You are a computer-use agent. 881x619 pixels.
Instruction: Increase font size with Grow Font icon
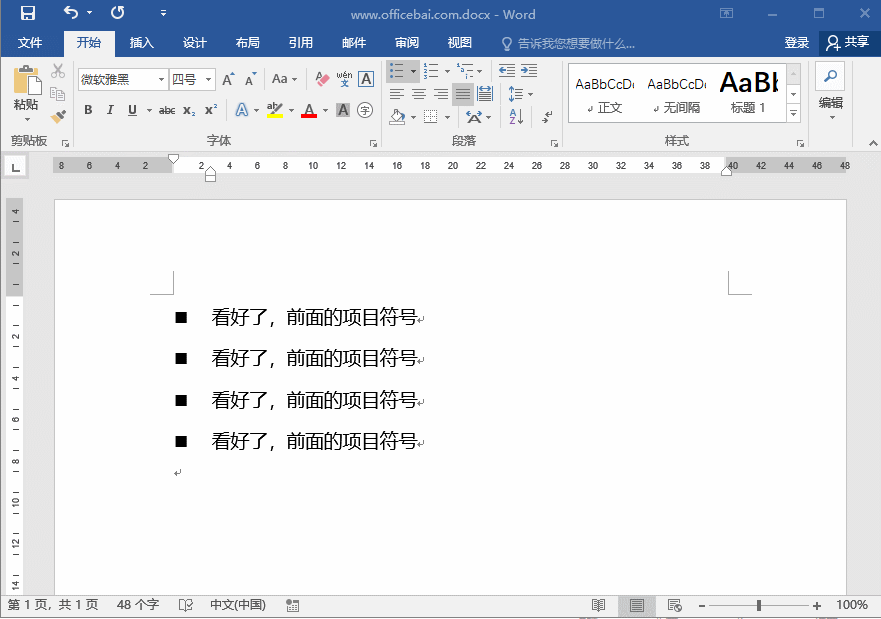(x=228, y=80)
